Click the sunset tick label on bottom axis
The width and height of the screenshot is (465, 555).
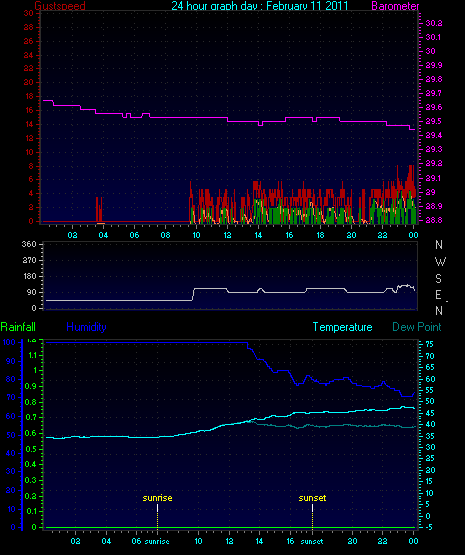pyautogui.click(x=312, y=542)
